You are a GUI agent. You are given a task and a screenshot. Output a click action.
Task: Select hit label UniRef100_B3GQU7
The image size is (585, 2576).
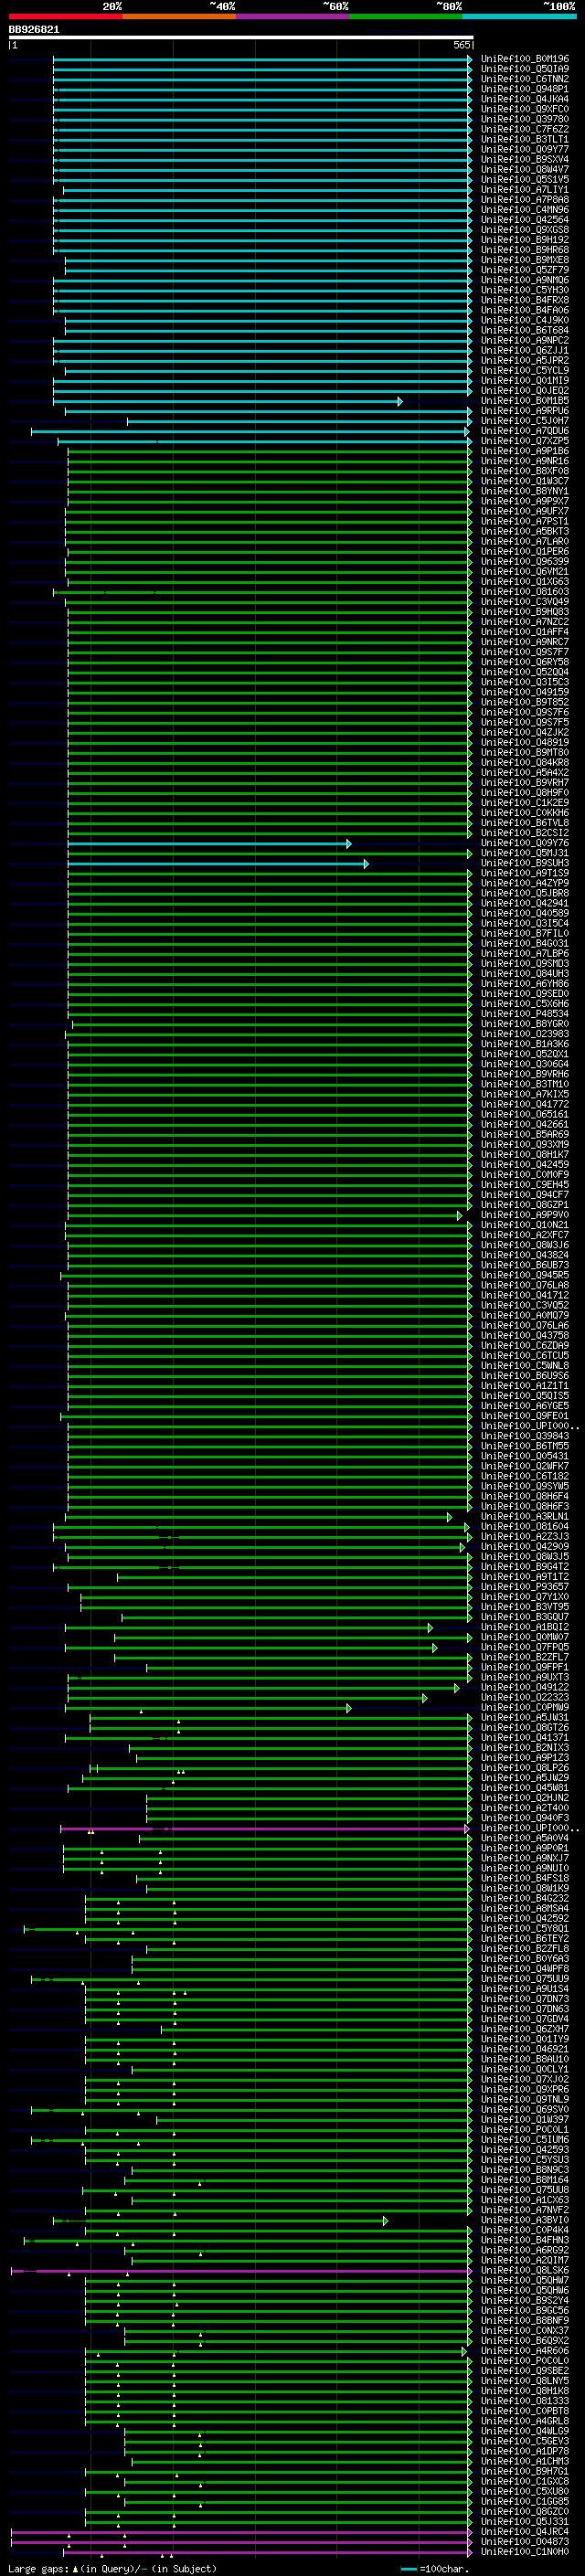point(525,1616)
